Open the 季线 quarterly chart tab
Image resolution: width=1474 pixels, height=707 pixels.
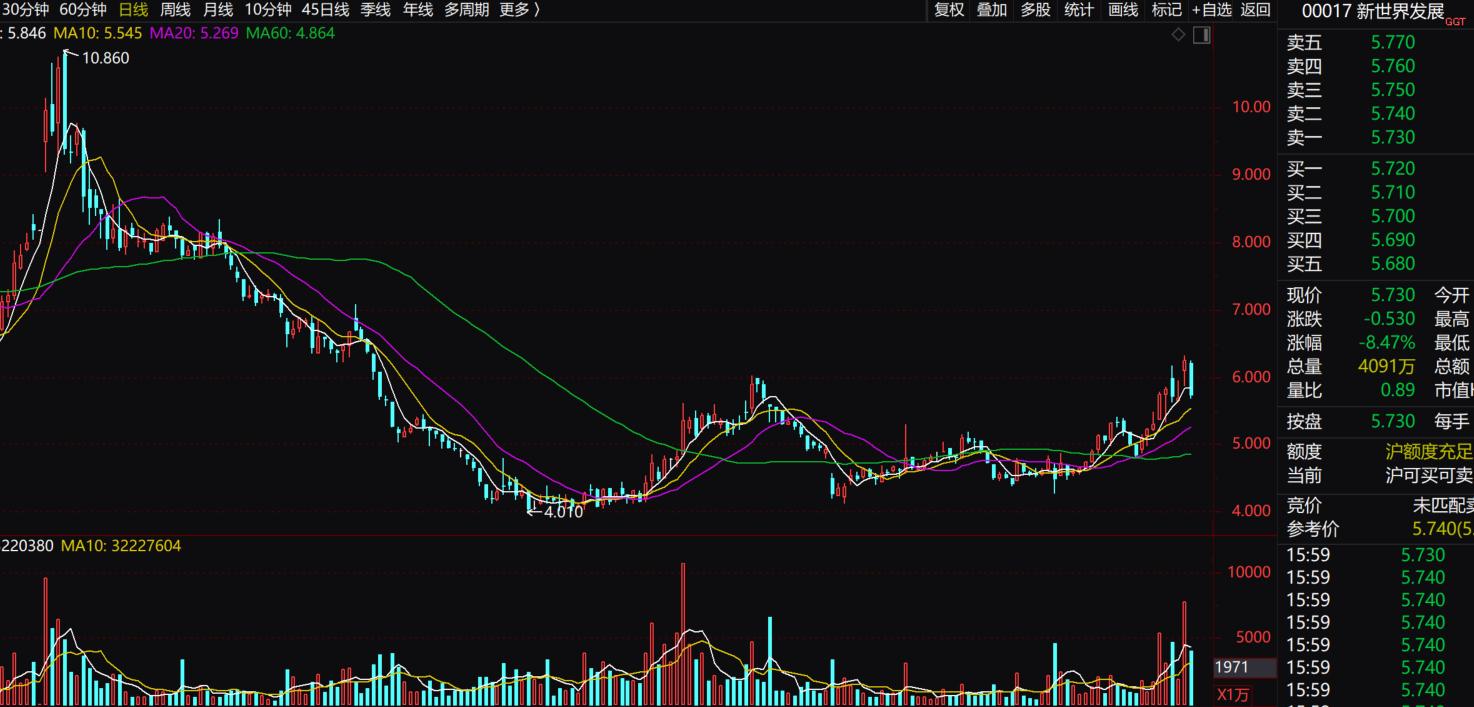pyautogui.click(x=375, y=10)
